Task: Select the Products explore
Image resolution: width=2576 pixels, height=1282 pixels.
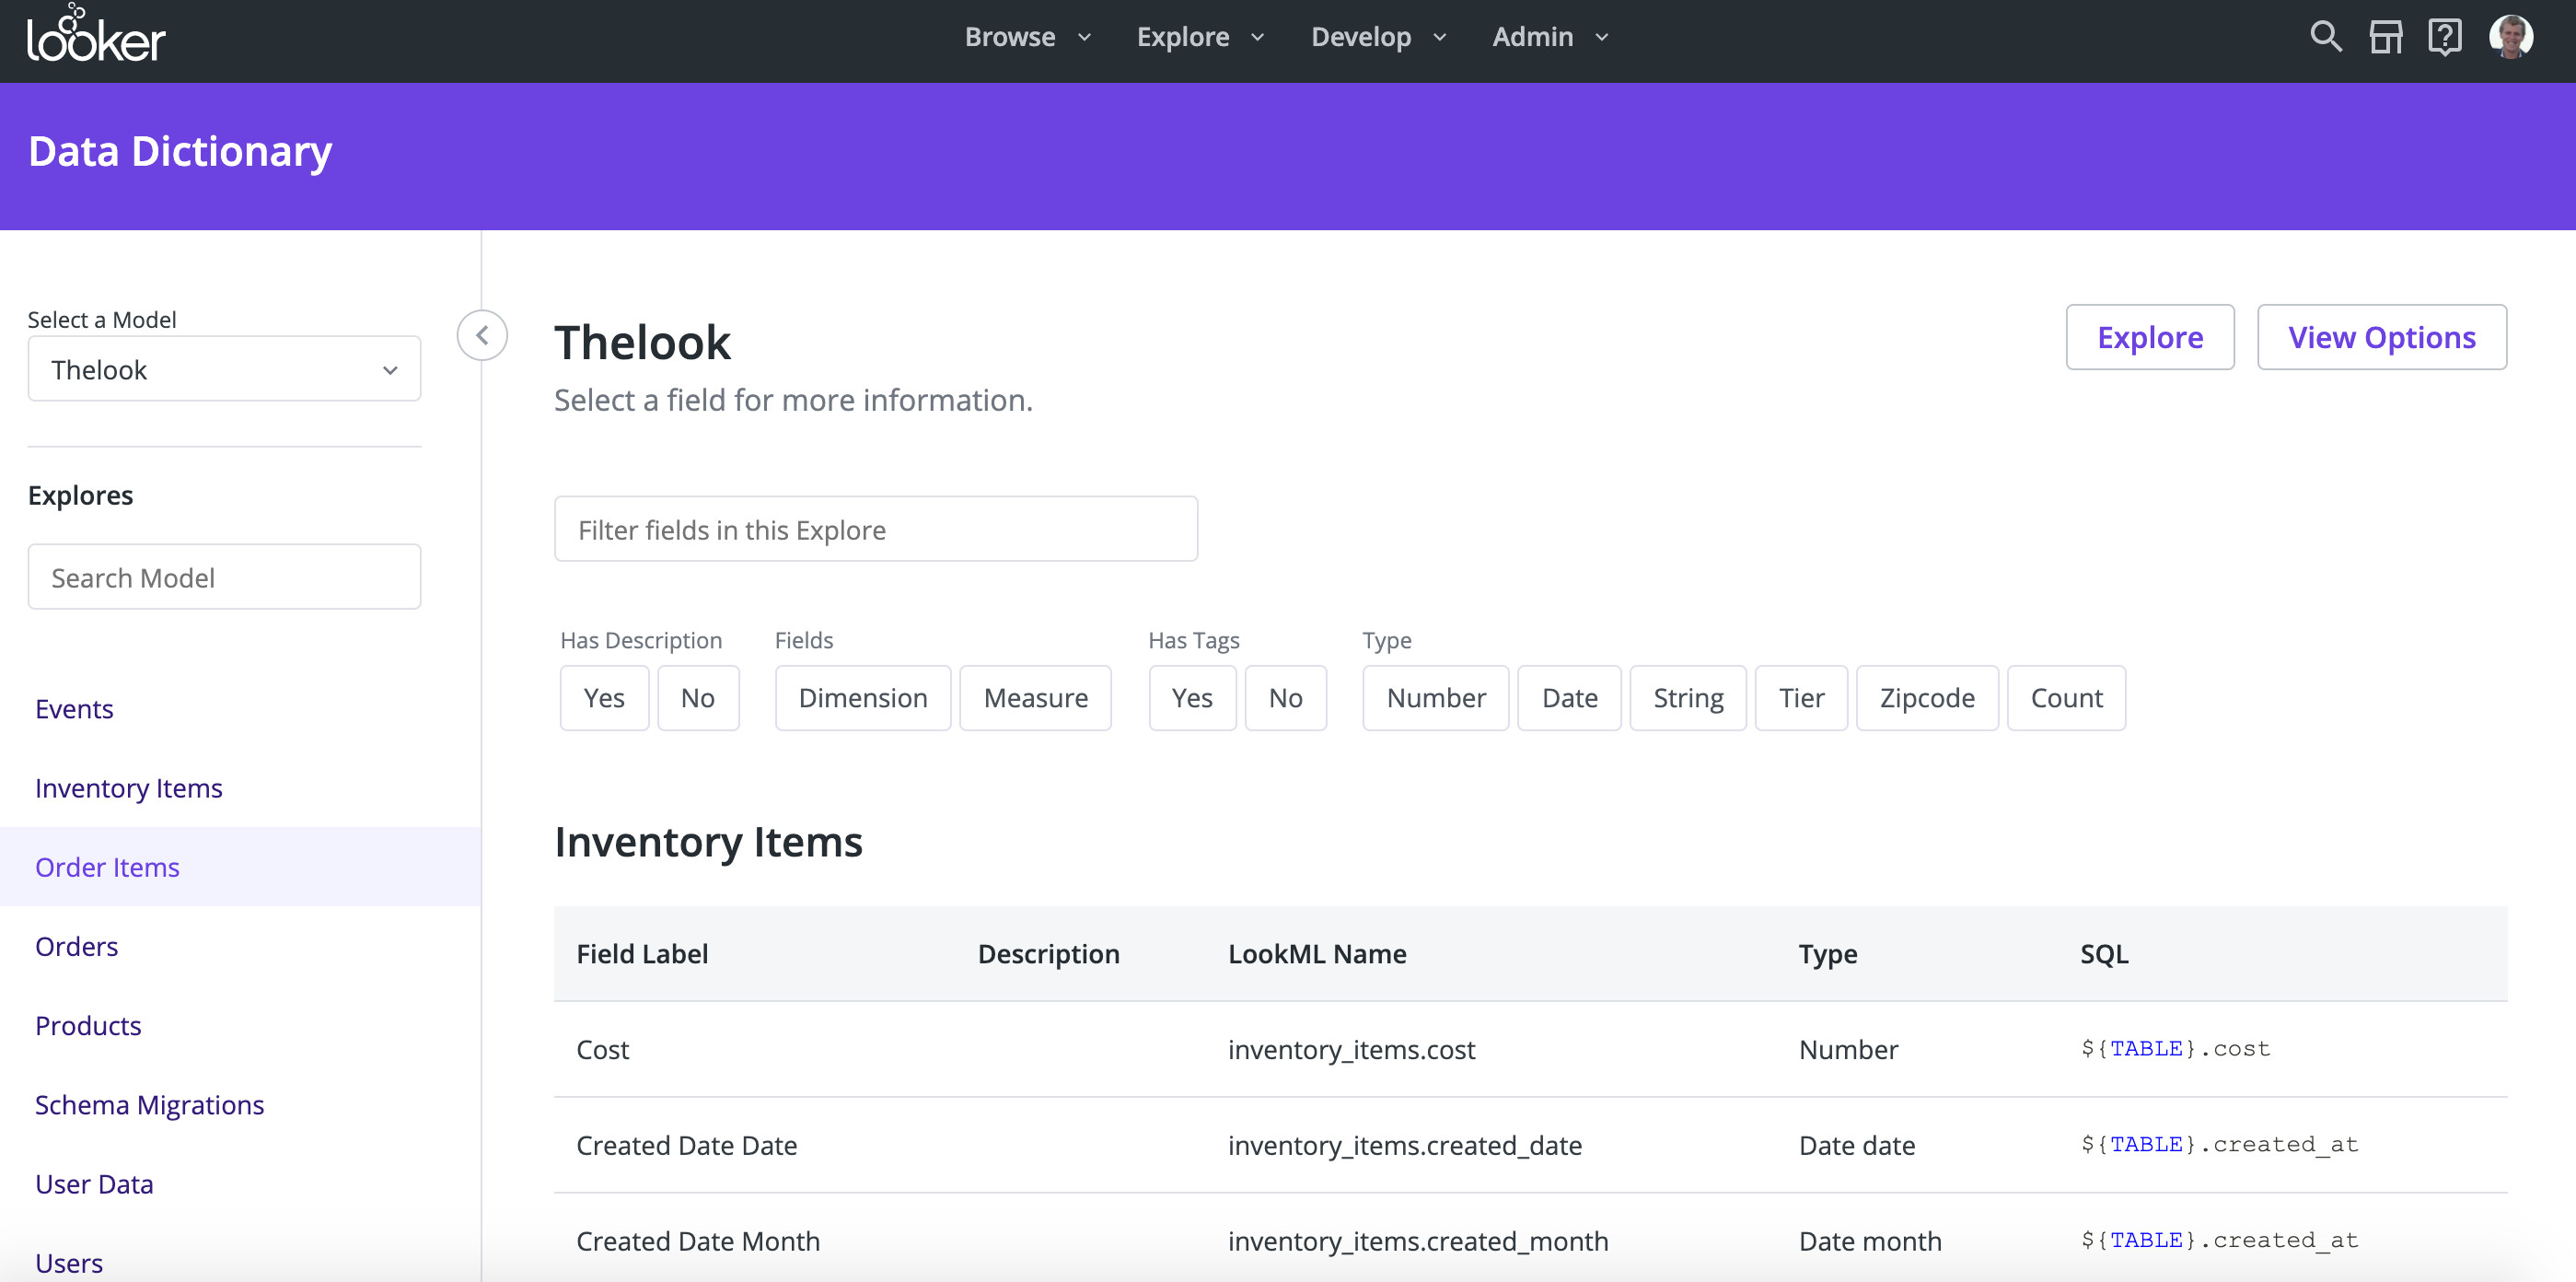Action: [88, 1024]
